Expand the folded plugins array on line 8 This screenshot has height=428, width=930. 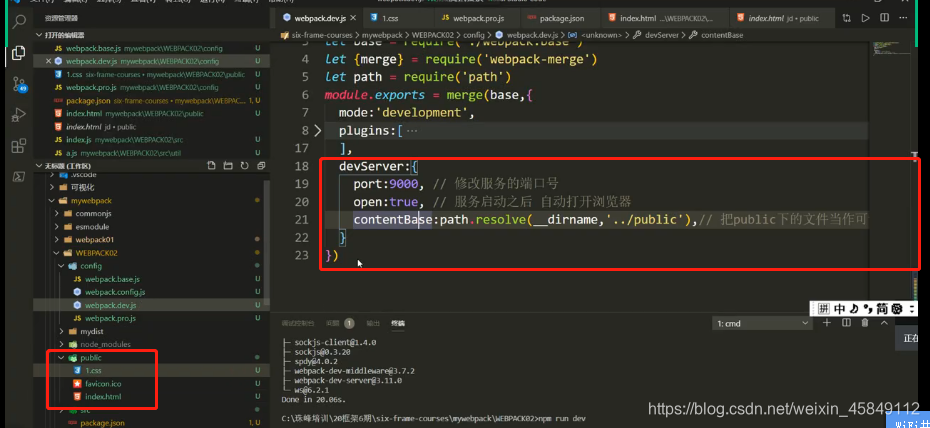[x=317, y=130]
